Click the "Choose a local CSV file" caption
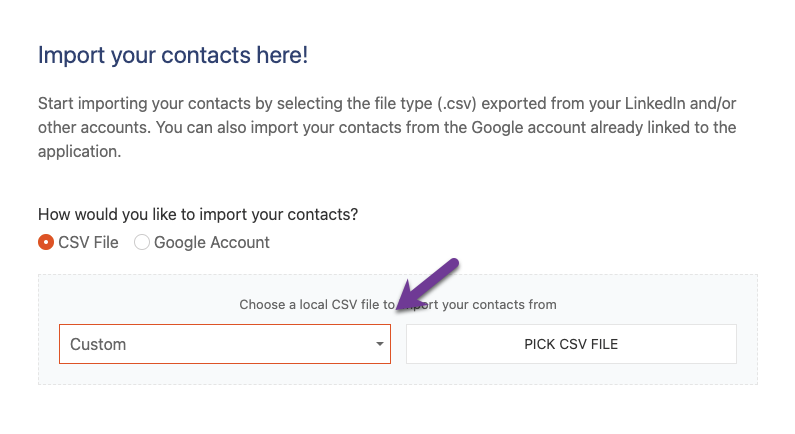Viewport: 795px width, 434px height. [x=310, y=304]
